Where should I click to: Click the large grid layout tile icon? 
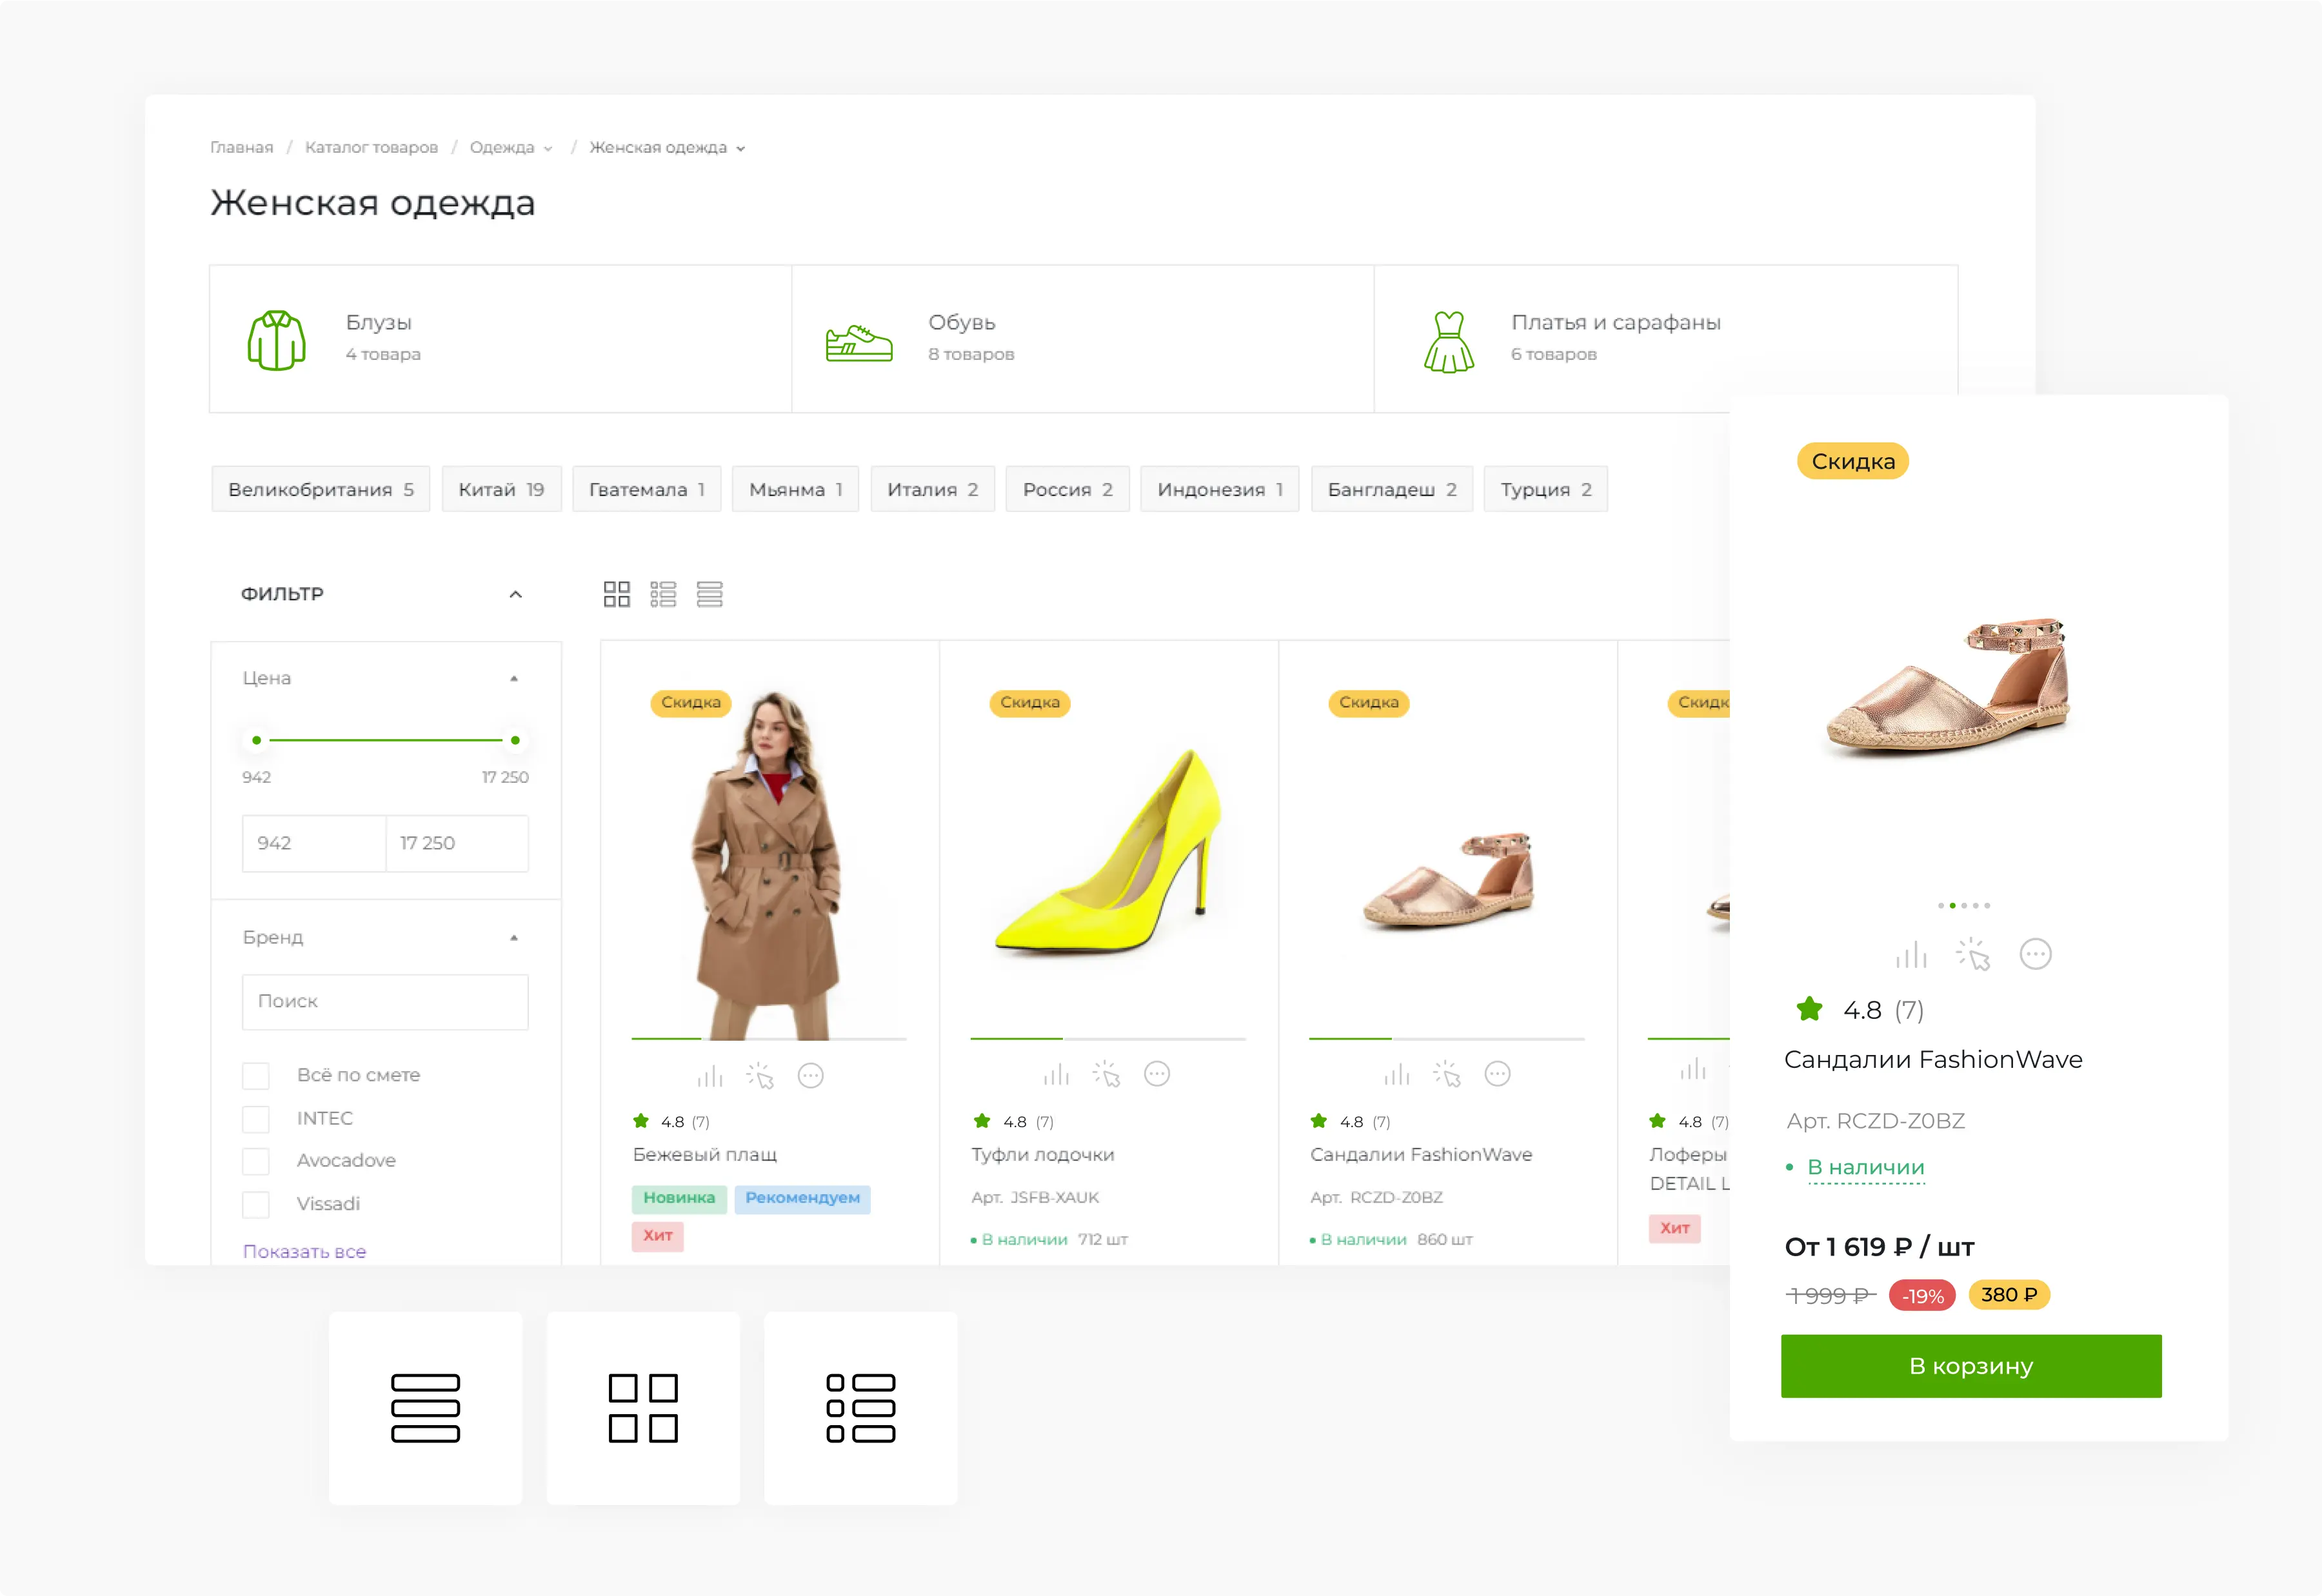tap(643, 1408)
